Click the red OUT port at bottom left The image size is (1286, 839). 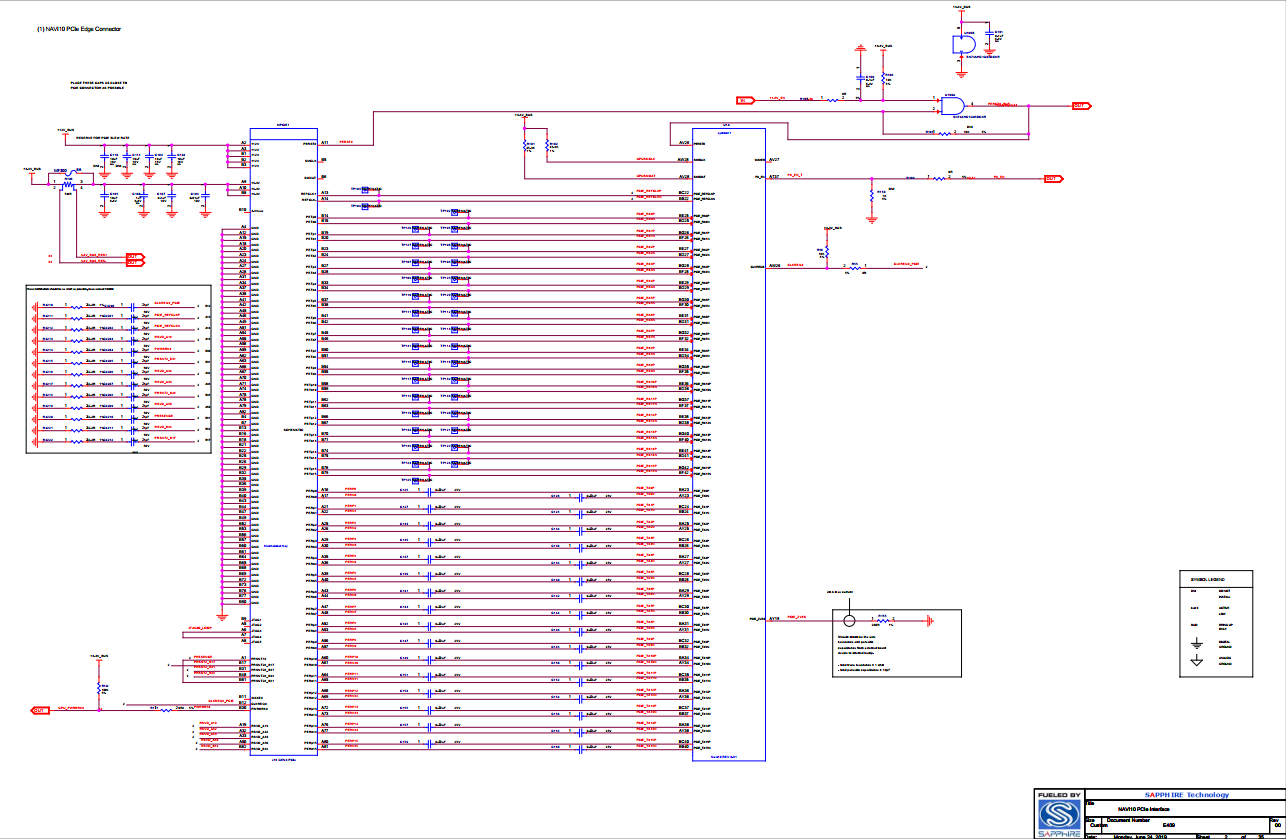[40, 710]
